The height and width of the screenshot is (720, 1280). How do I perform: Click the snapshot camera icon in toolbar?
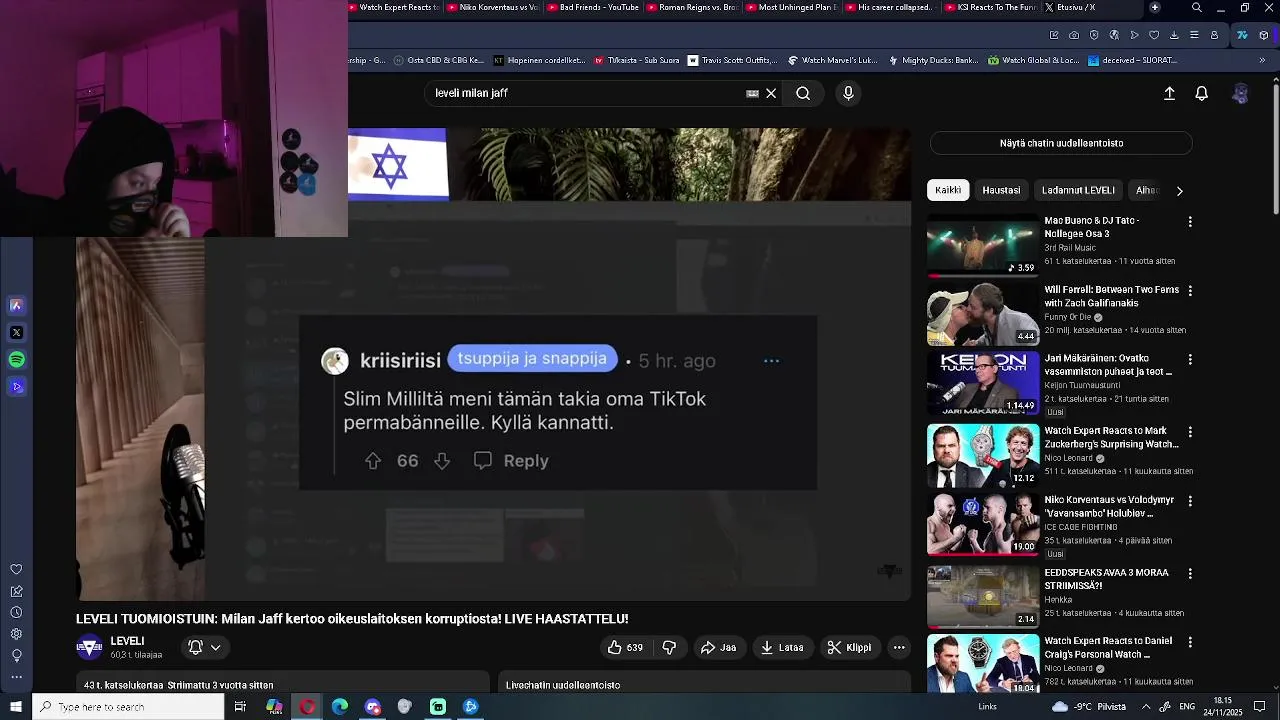pyautogui.click(x=1074, y=35)
